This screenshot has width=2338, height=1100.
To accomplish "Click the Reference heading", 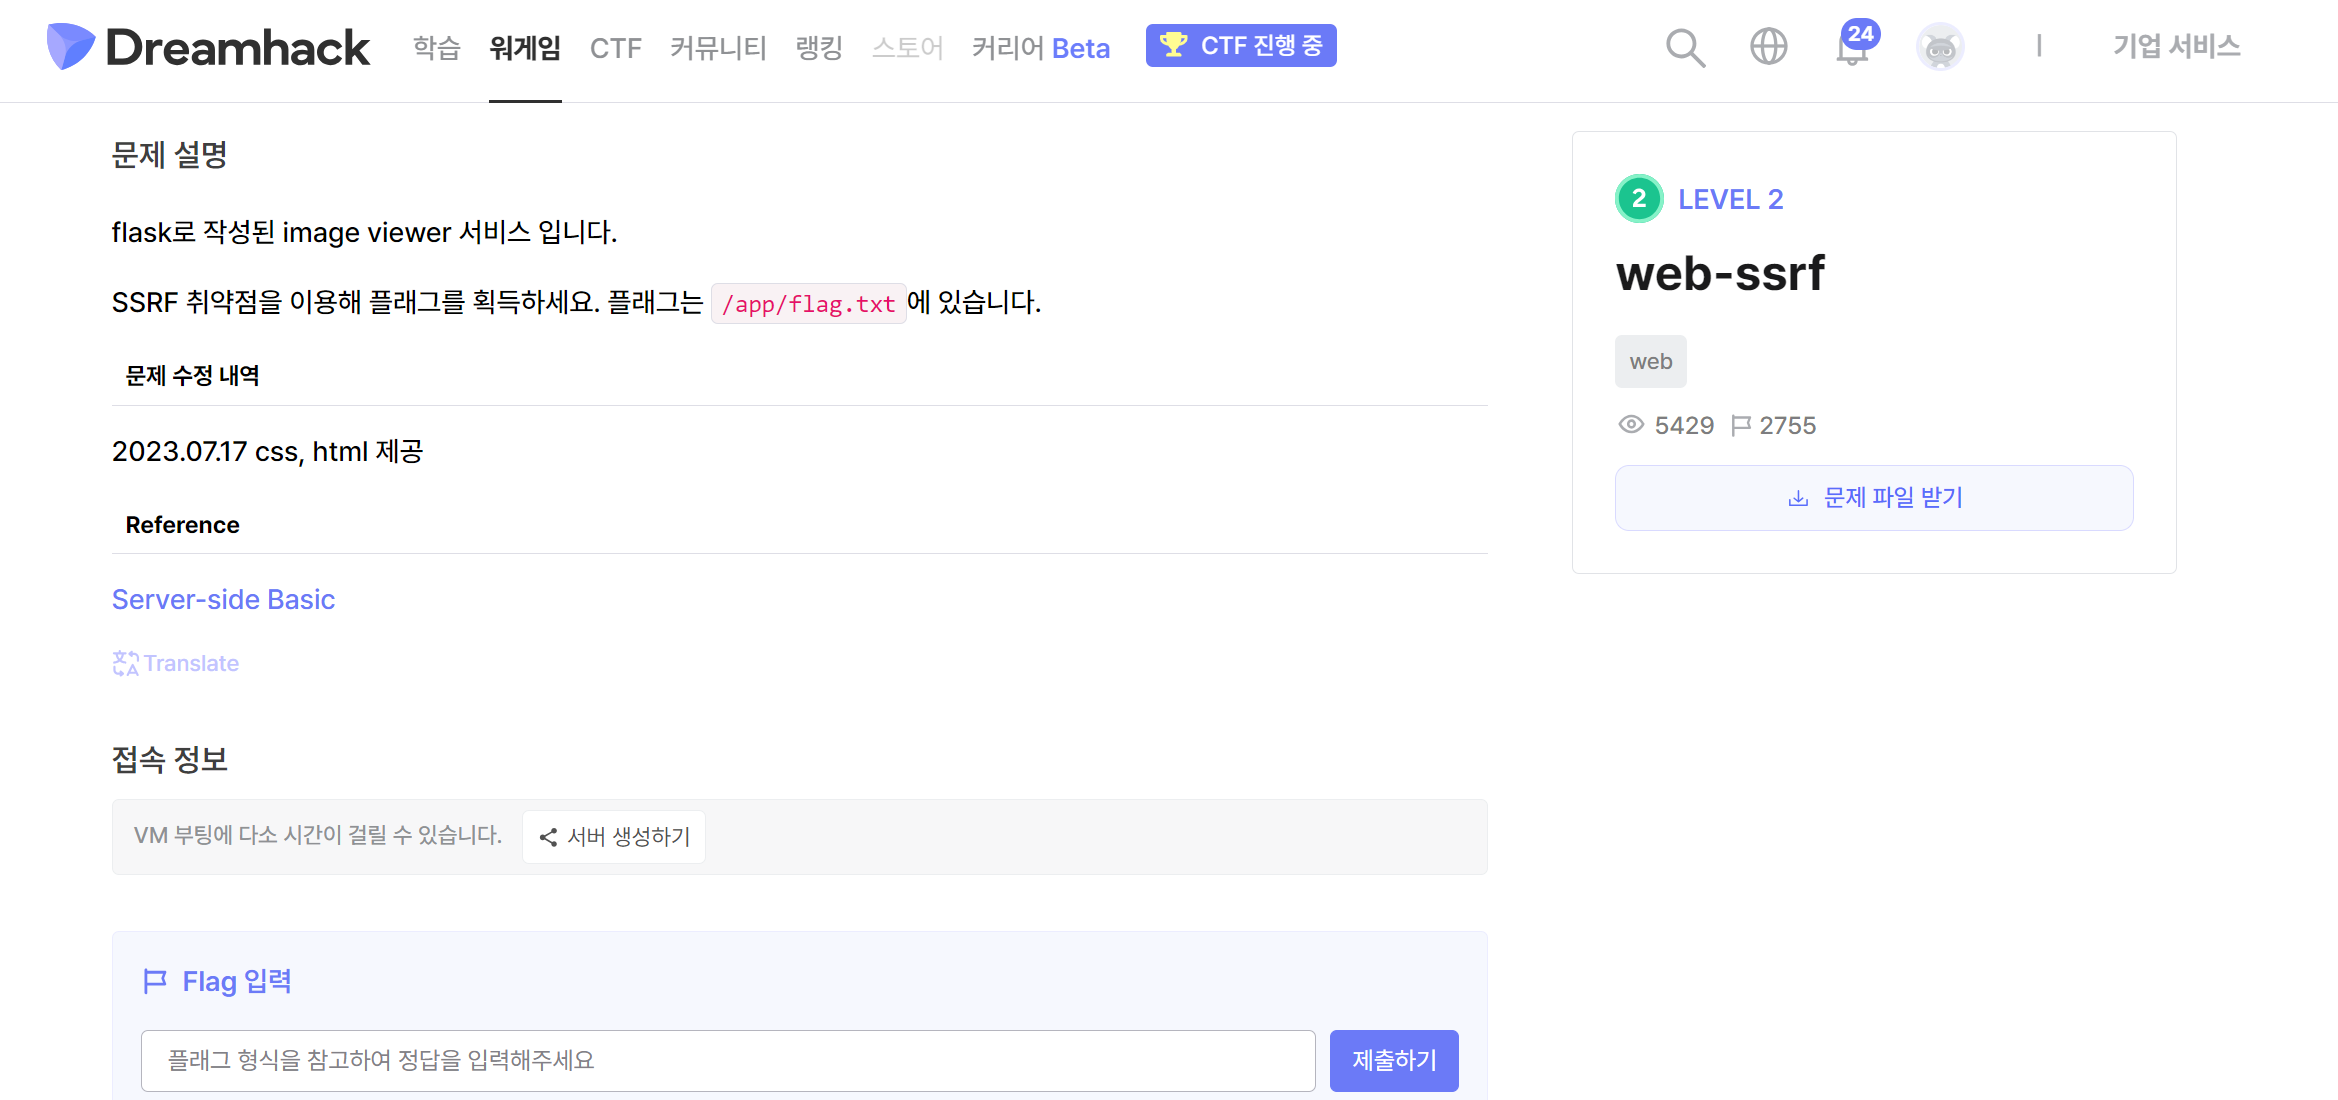I will (x=182, y=525).
